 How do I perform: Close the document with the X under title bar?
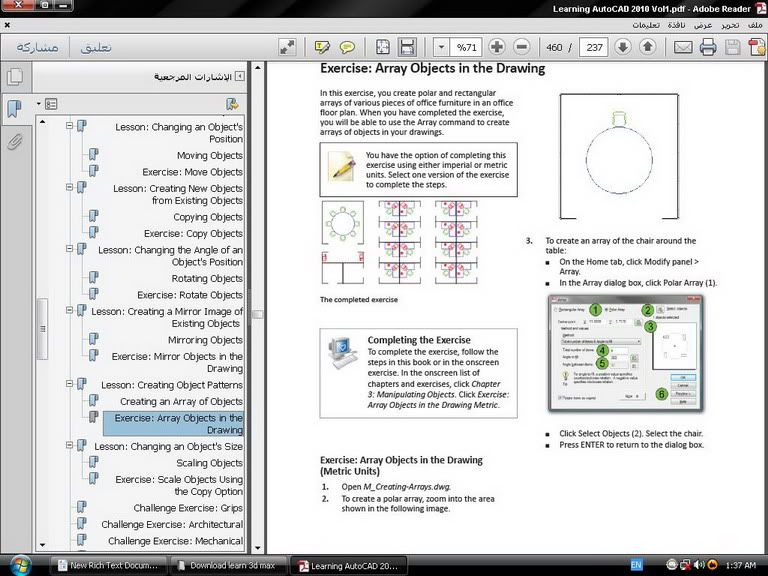7,24
